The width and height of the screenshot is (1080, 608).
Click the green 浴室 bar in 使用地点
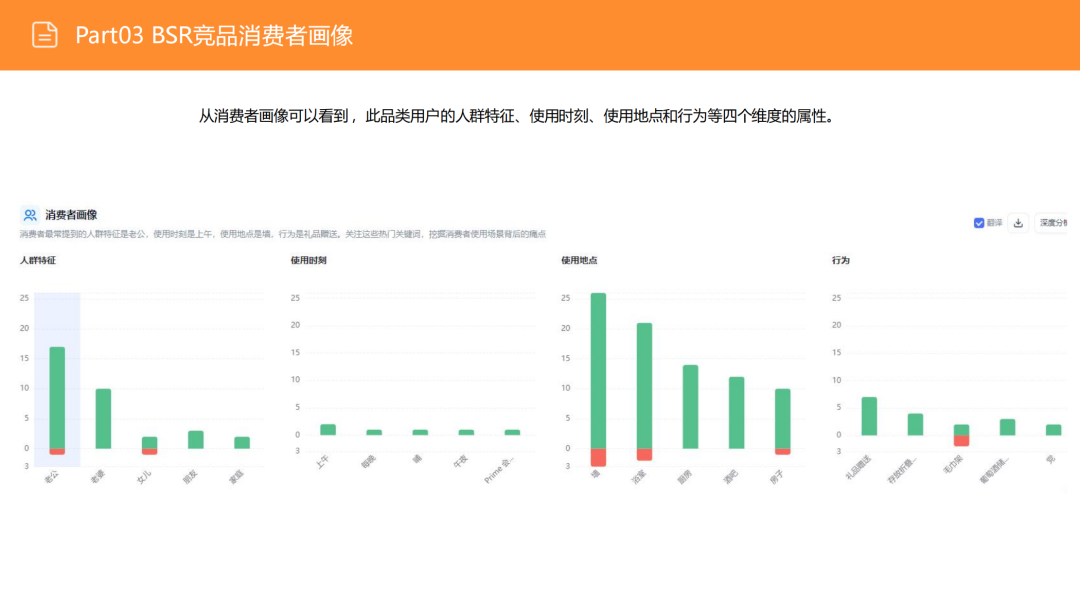(x=645, y=386)
